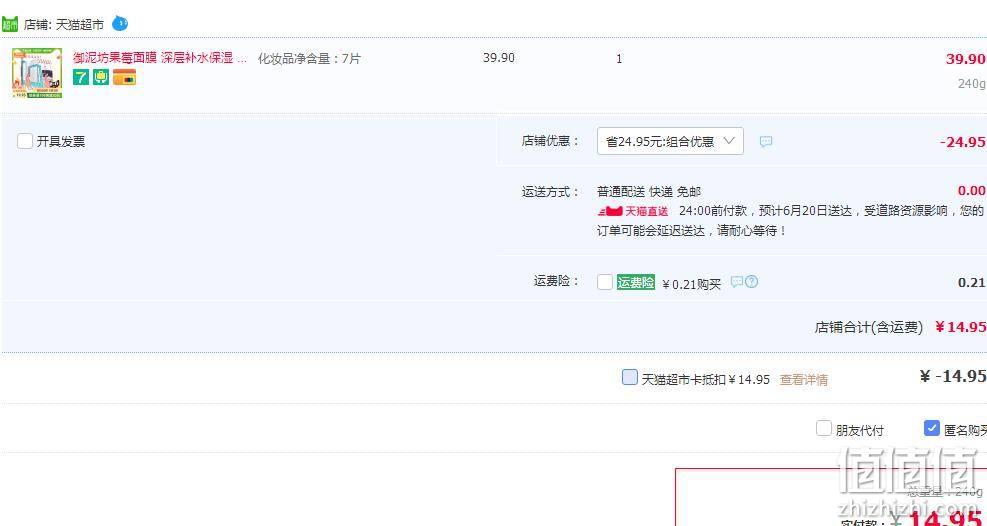Click the green 运费险 label tag
This screenshot has width=987, height=526.
pos(636,283)
